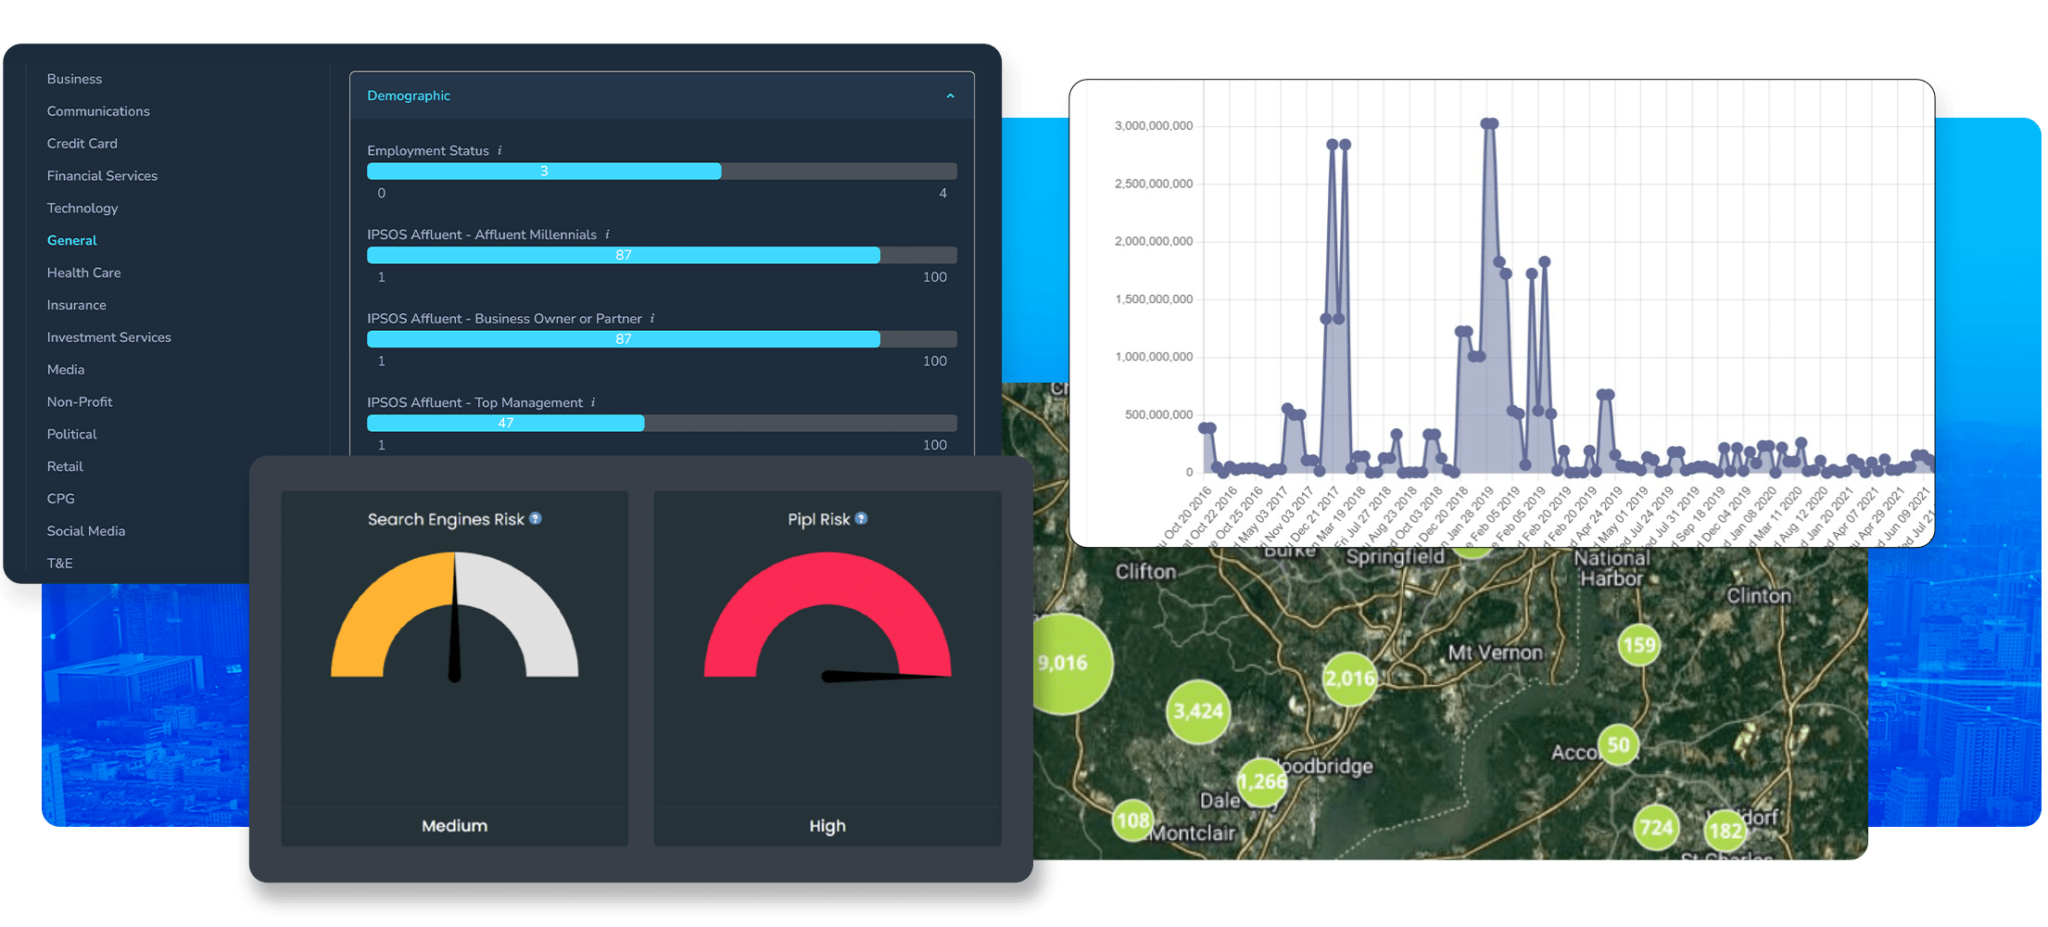Select the Health Care category
Viewport: 2048px width, 927px height.
click(83, 272)
